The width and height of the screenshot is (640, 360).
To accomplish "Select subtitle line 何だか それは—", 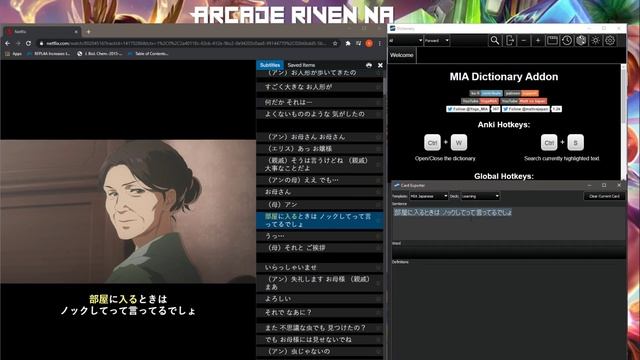I will click(320, 102).
